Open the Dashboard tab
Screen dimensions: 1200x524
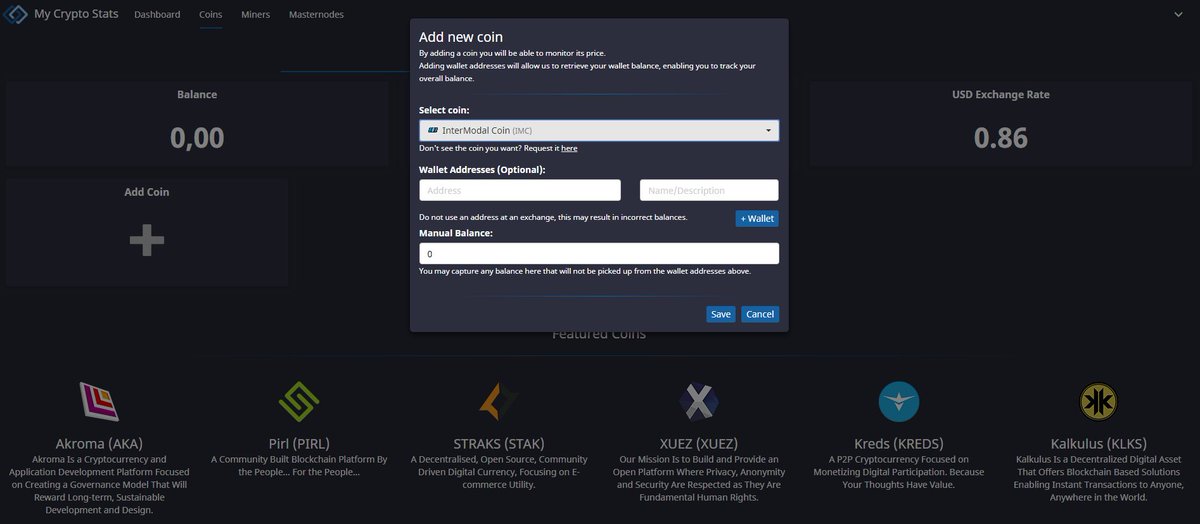pyautogui.click(x=157, y=15)
